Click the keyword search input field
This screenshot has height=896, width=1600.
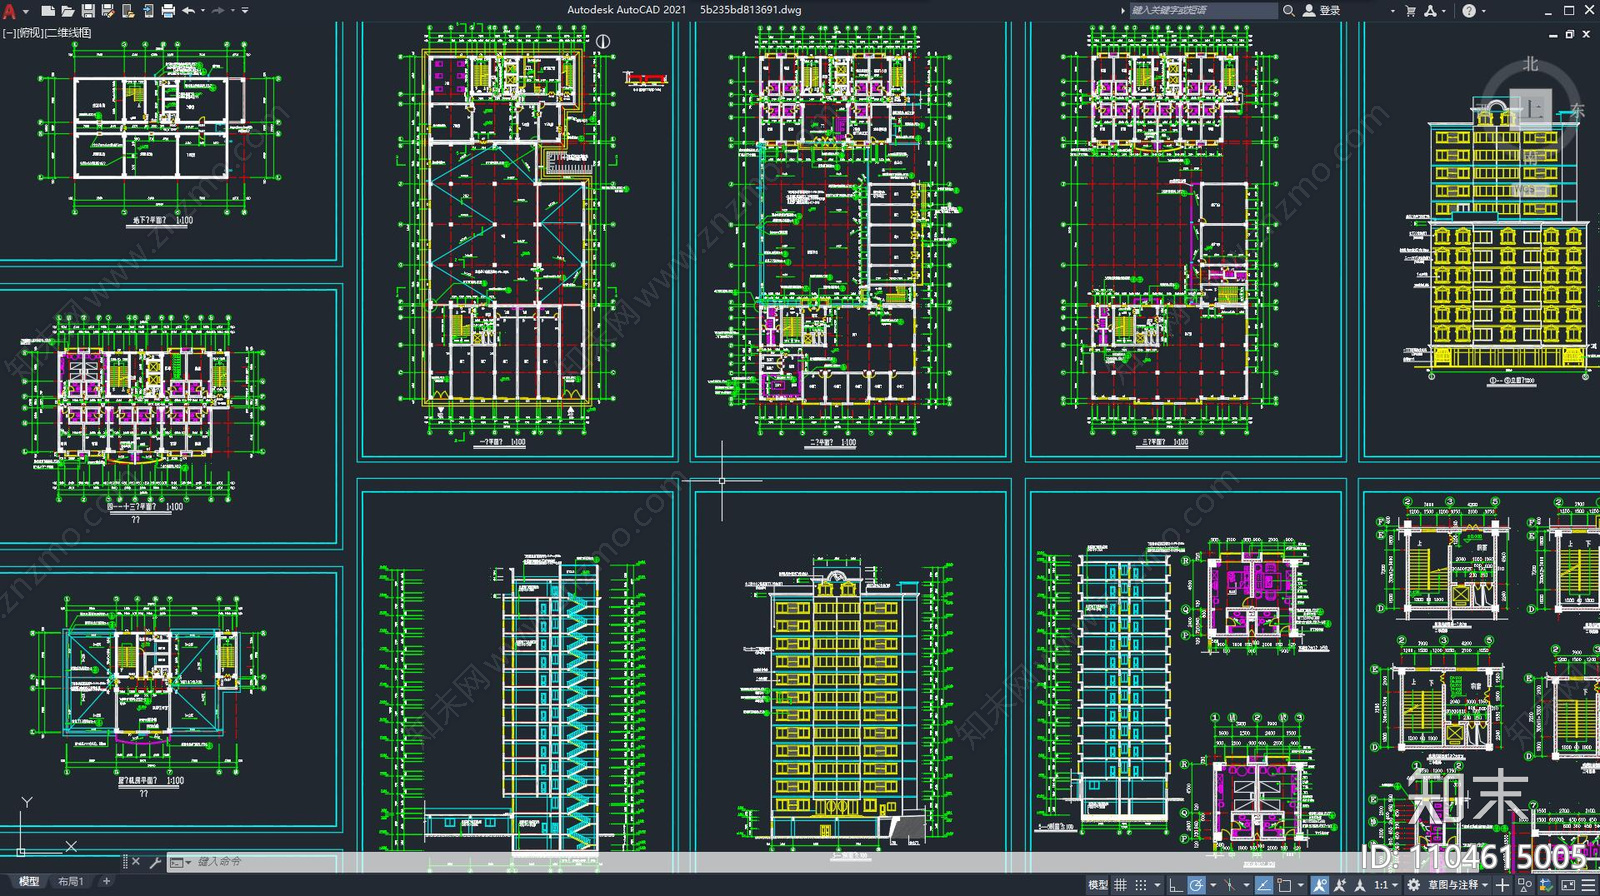pyautogui.click(x=1203, y=10)
